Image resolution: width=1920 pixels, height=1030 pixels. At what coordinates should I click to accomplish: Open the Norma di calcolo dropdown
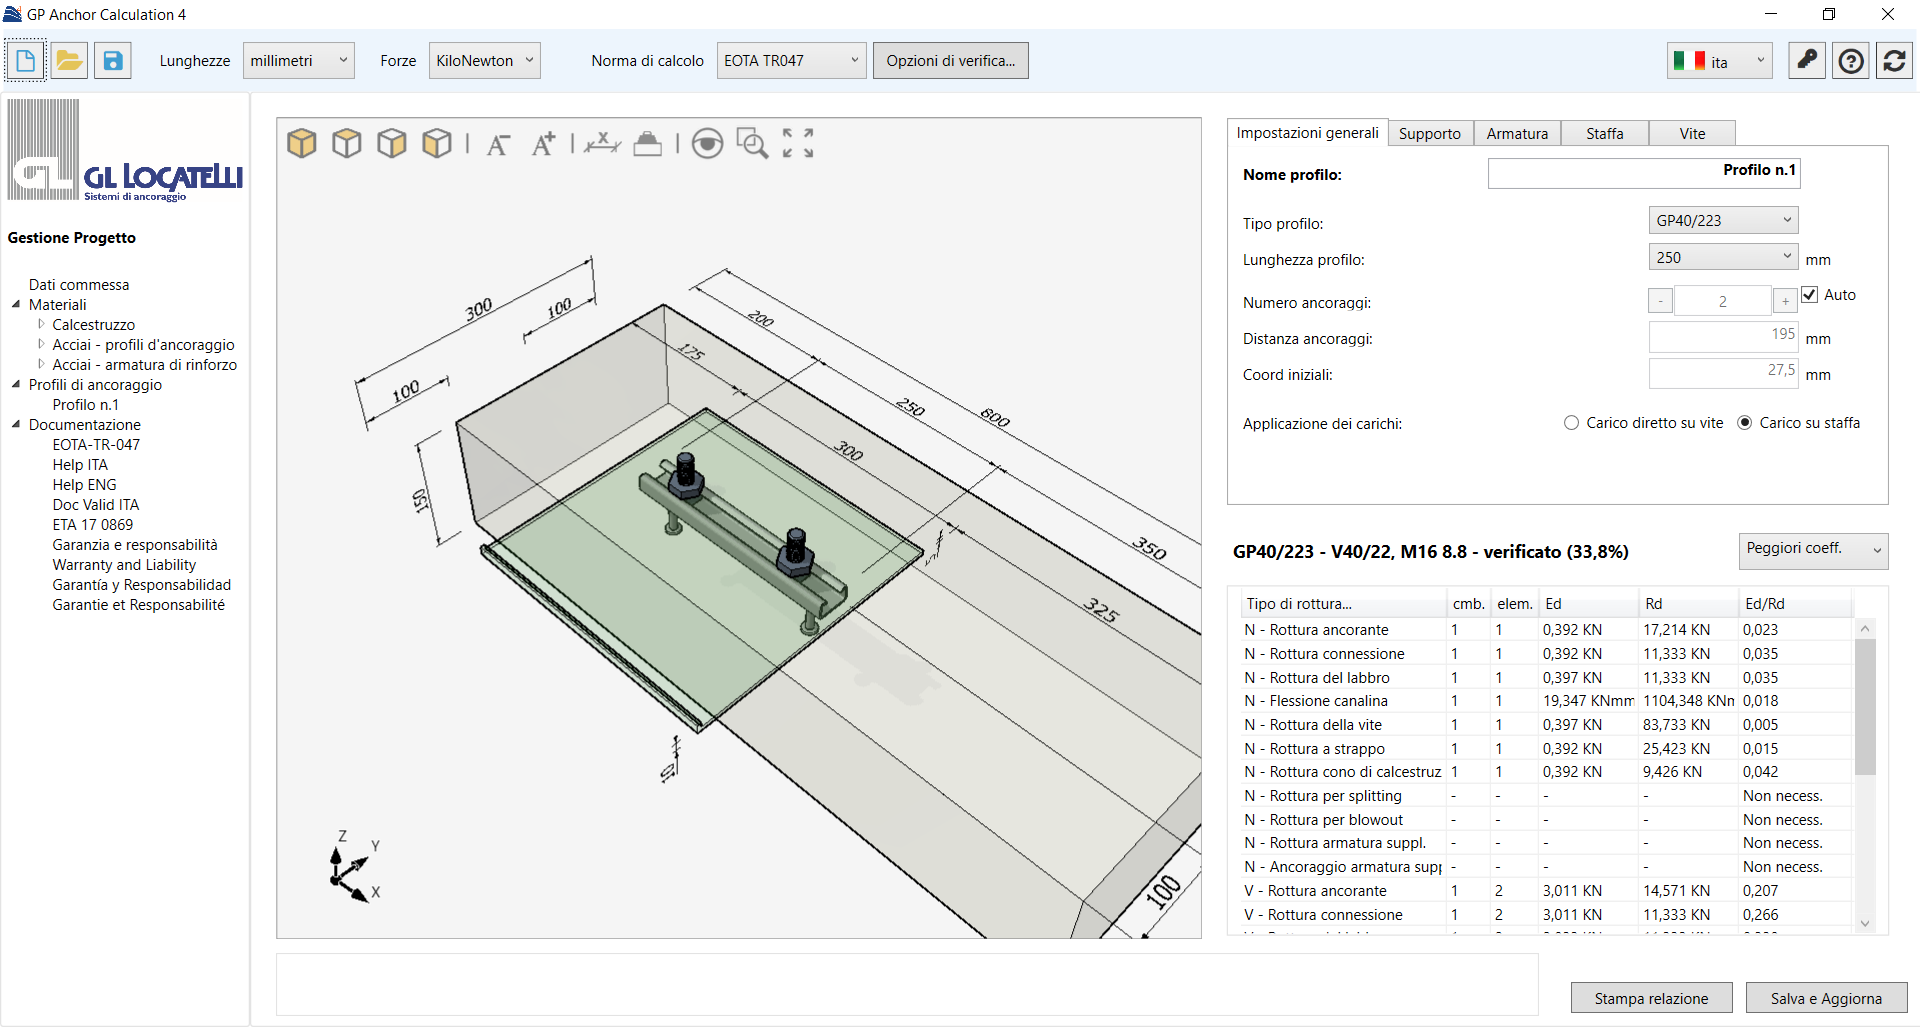coord(791,61)
